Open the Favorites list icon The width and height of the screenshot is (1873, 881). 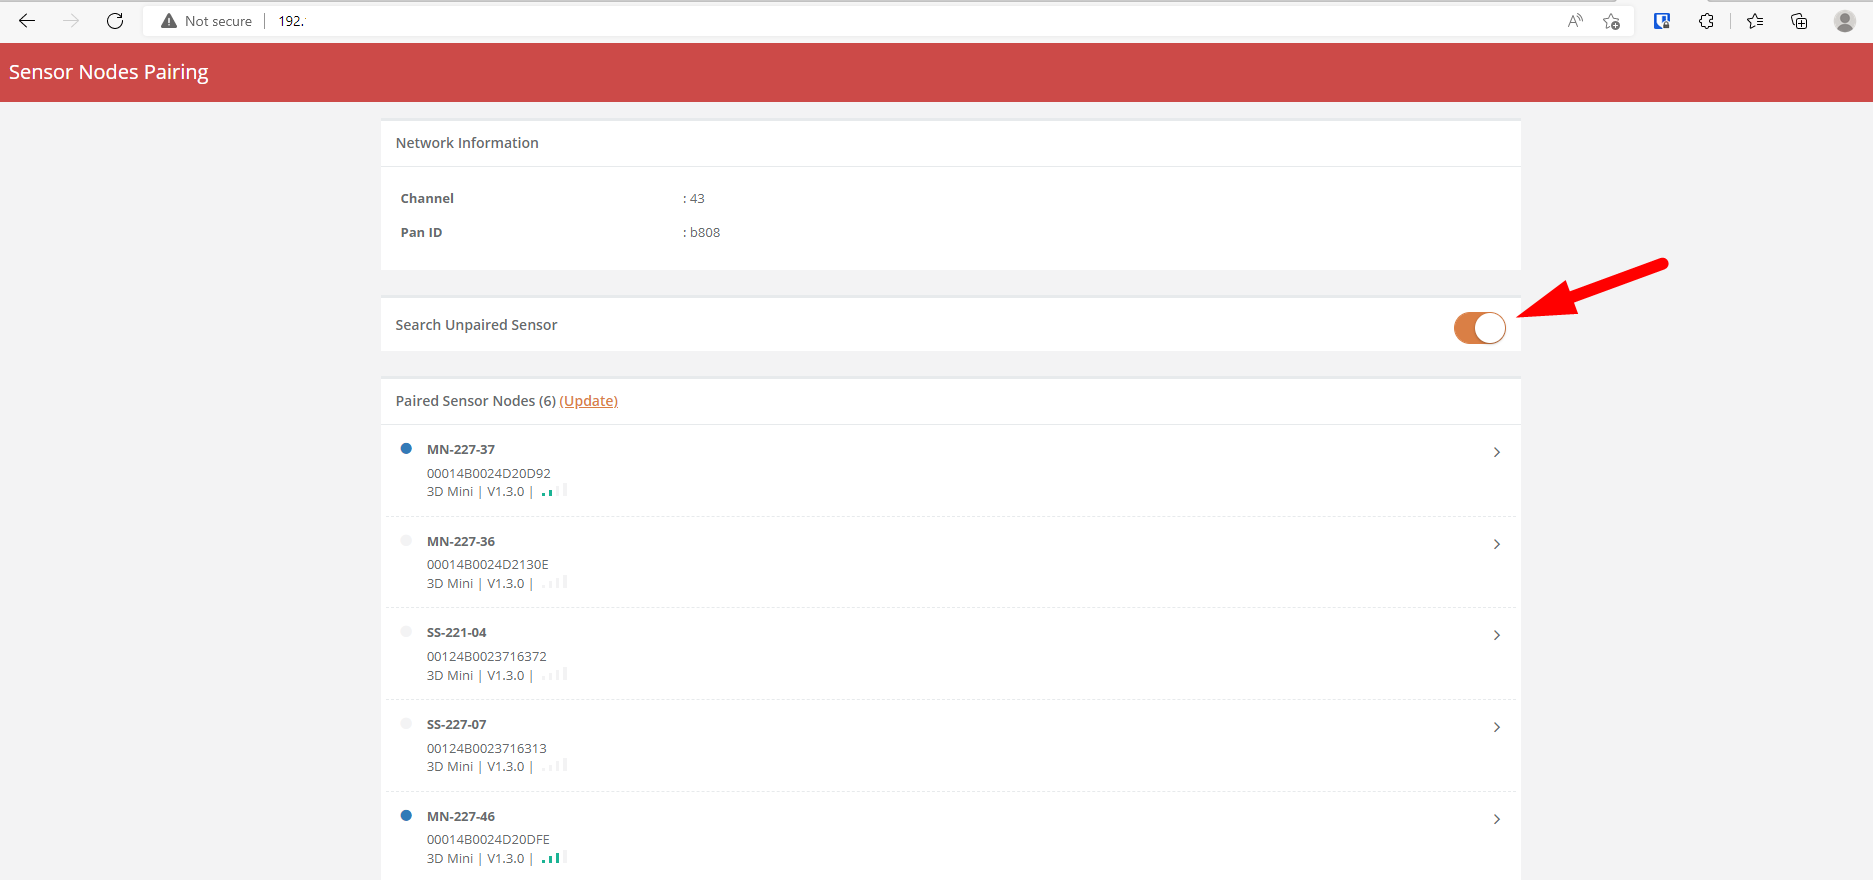1755,21
